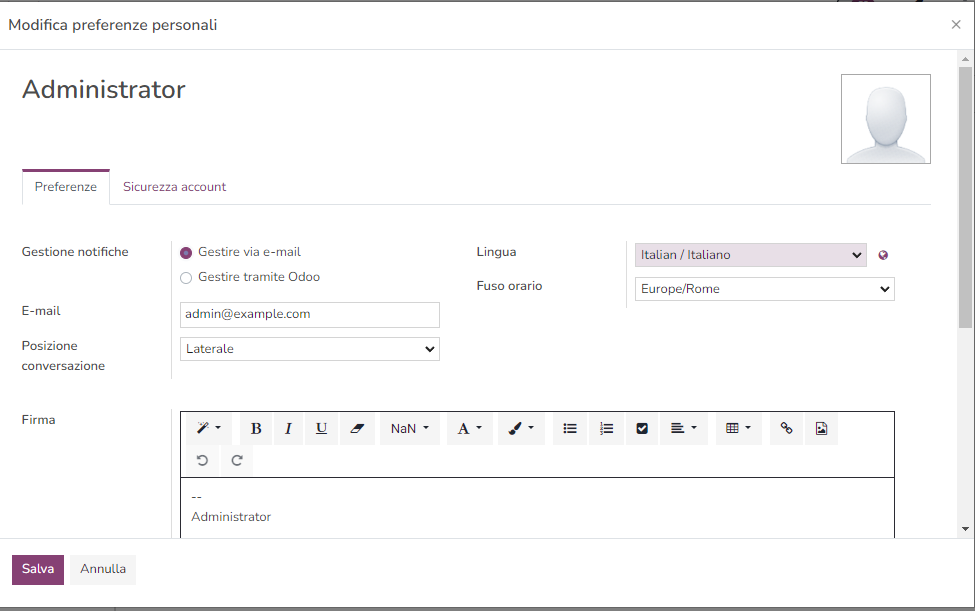Select the Preferenze tab

point(66,187)
